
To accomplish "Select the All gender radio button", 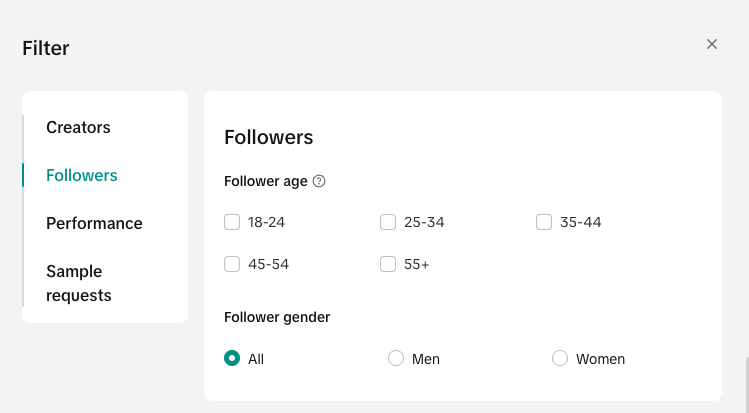I will 232,358.
